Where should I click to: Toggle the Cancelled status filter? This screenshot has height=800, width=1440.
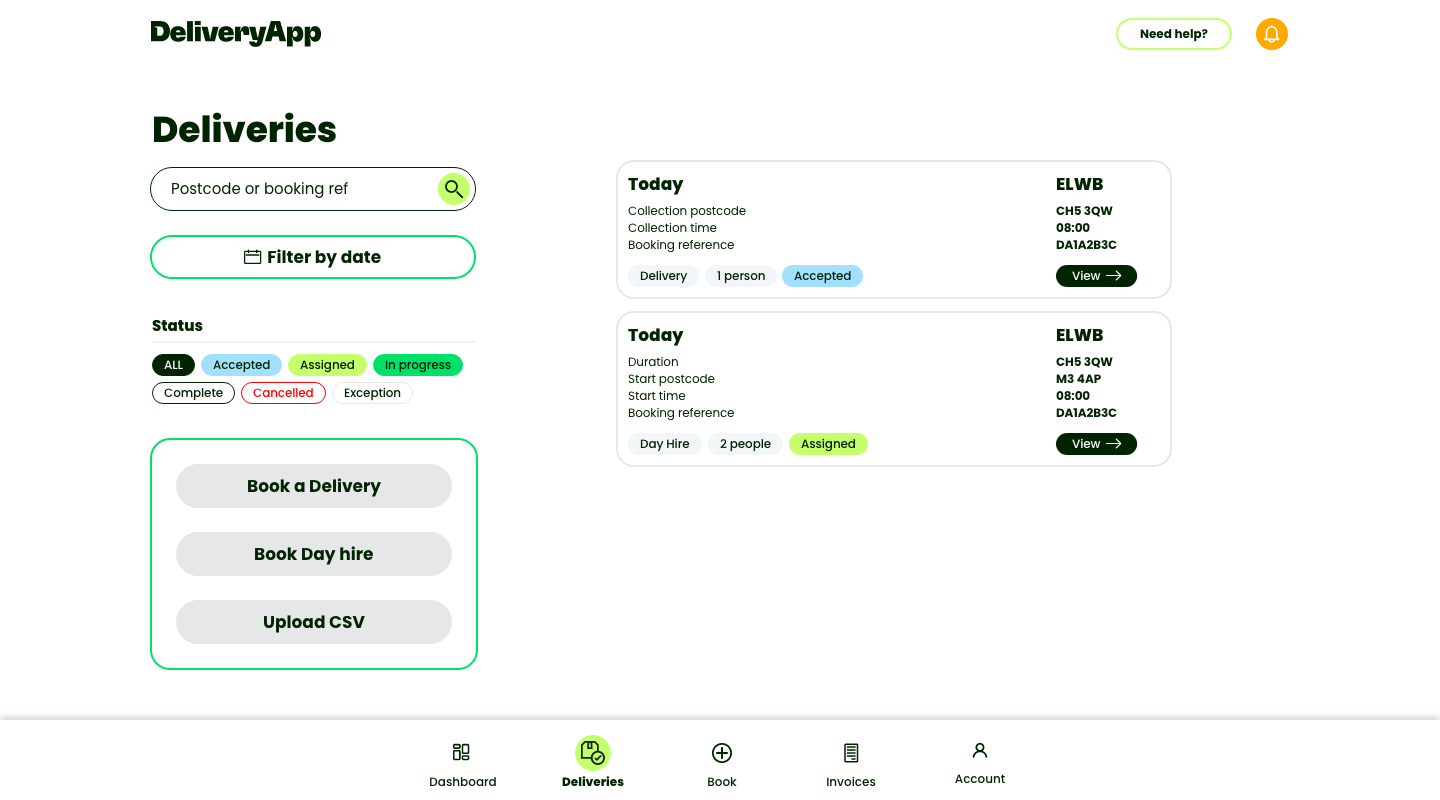[x=283, y=392]
